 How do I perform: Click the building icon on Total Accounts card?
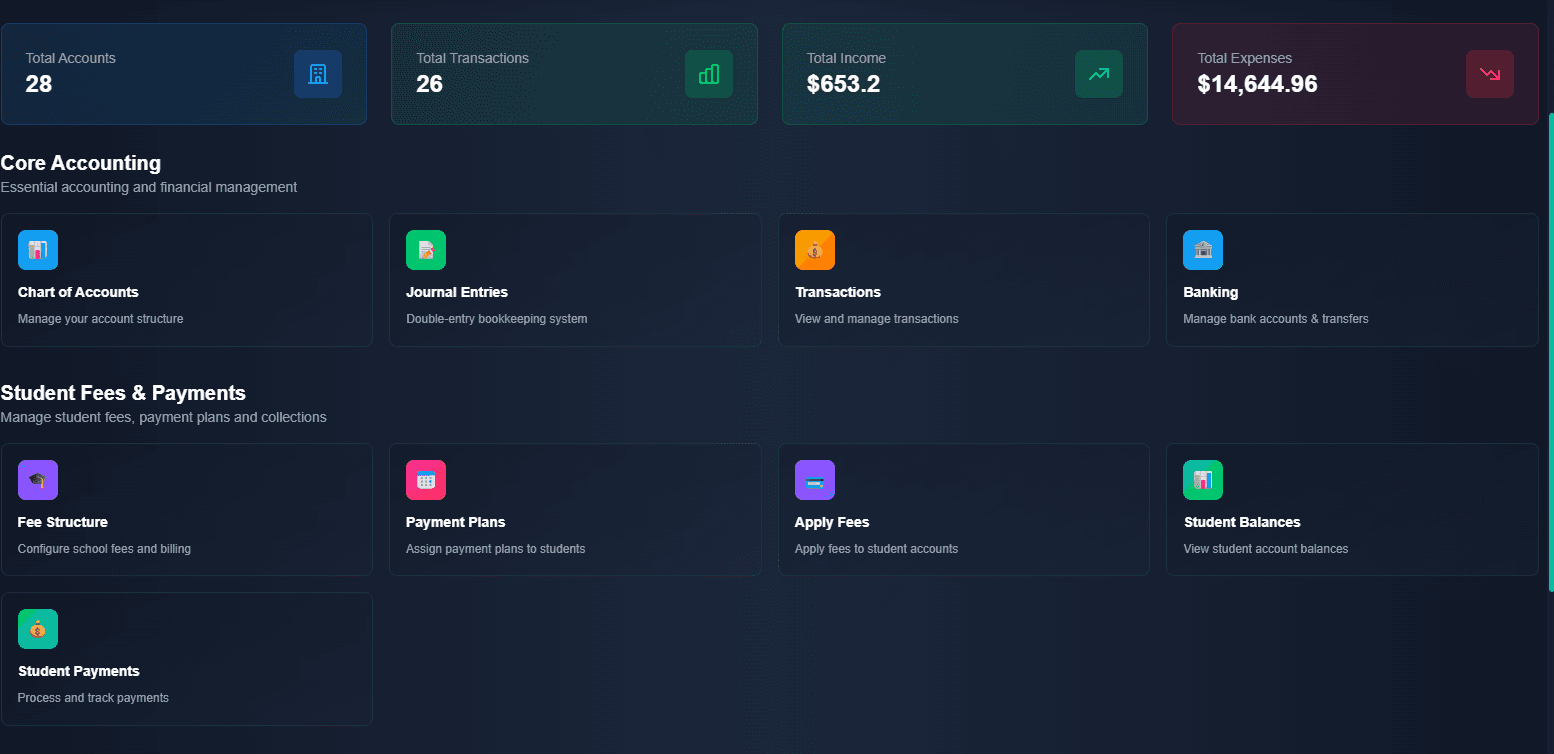point(318,74)
